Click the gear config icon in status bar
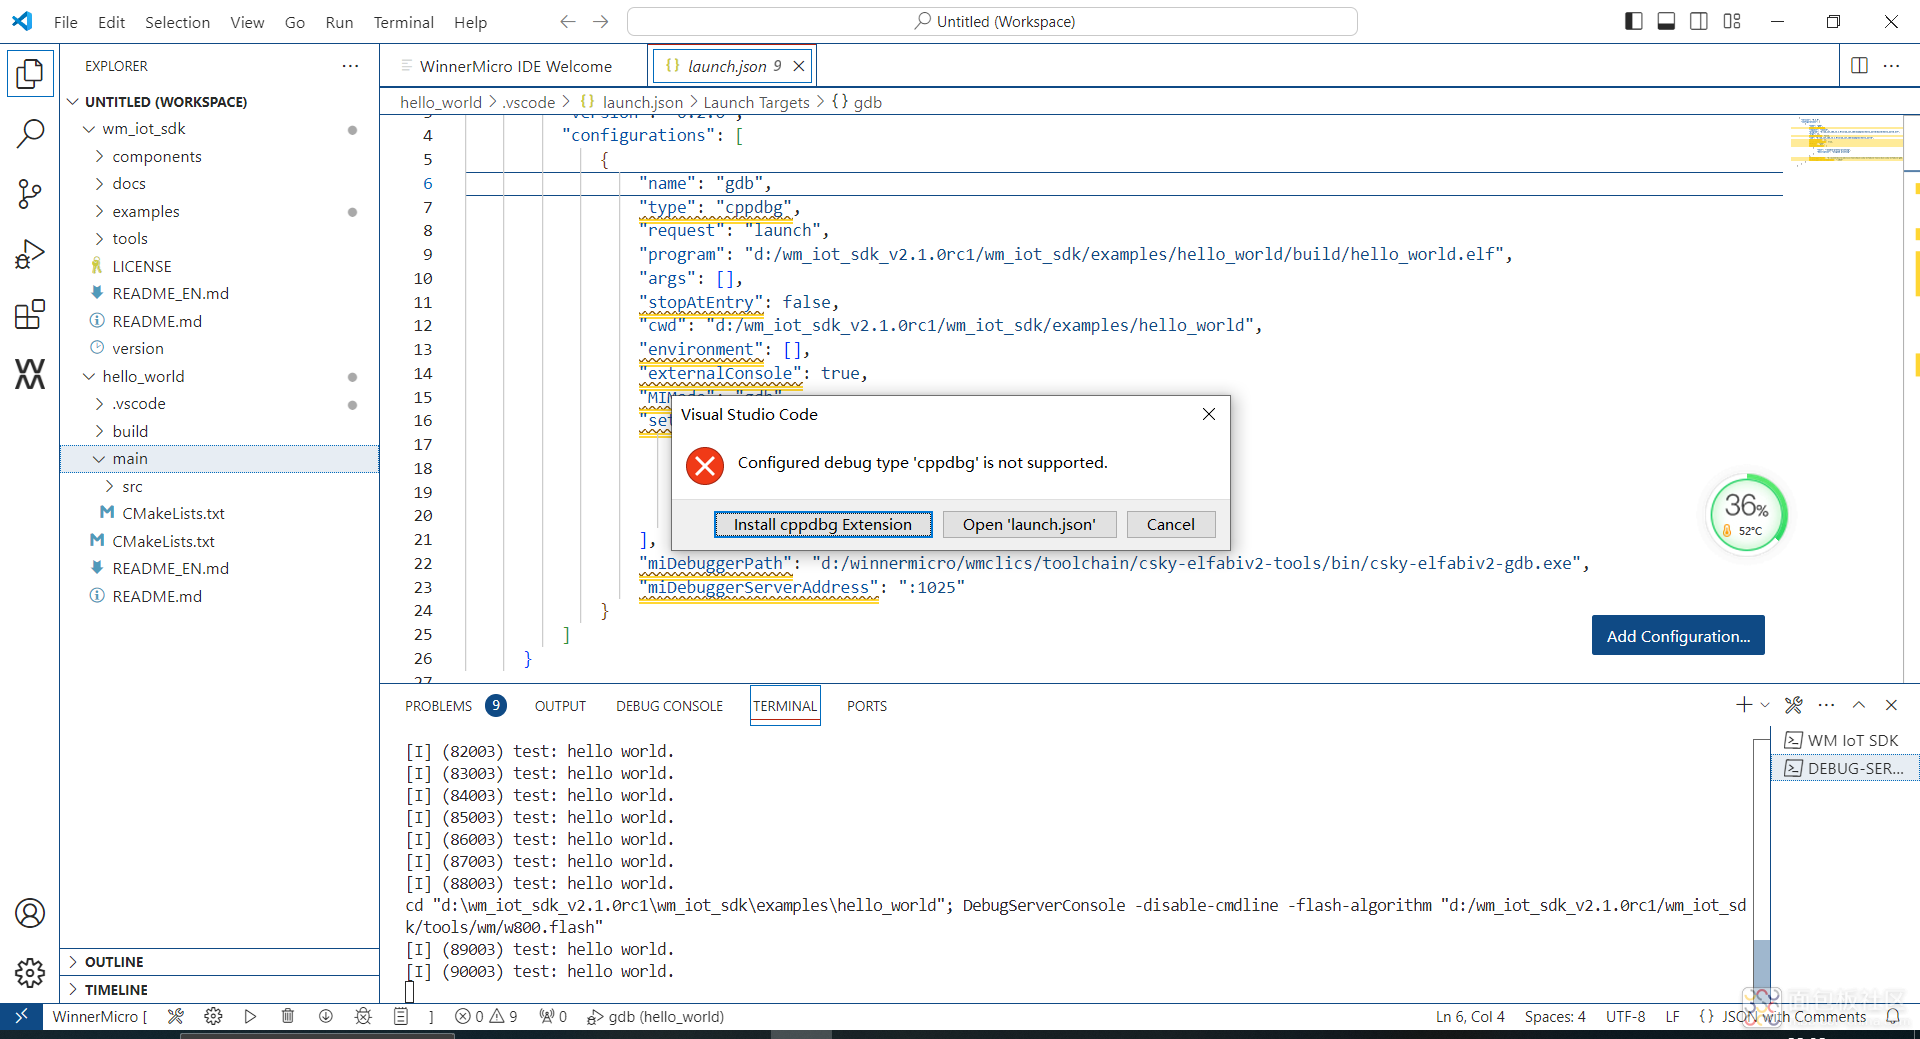Image resolution: width=1920 pixels, height=1039 pixels. point(213,1016)
